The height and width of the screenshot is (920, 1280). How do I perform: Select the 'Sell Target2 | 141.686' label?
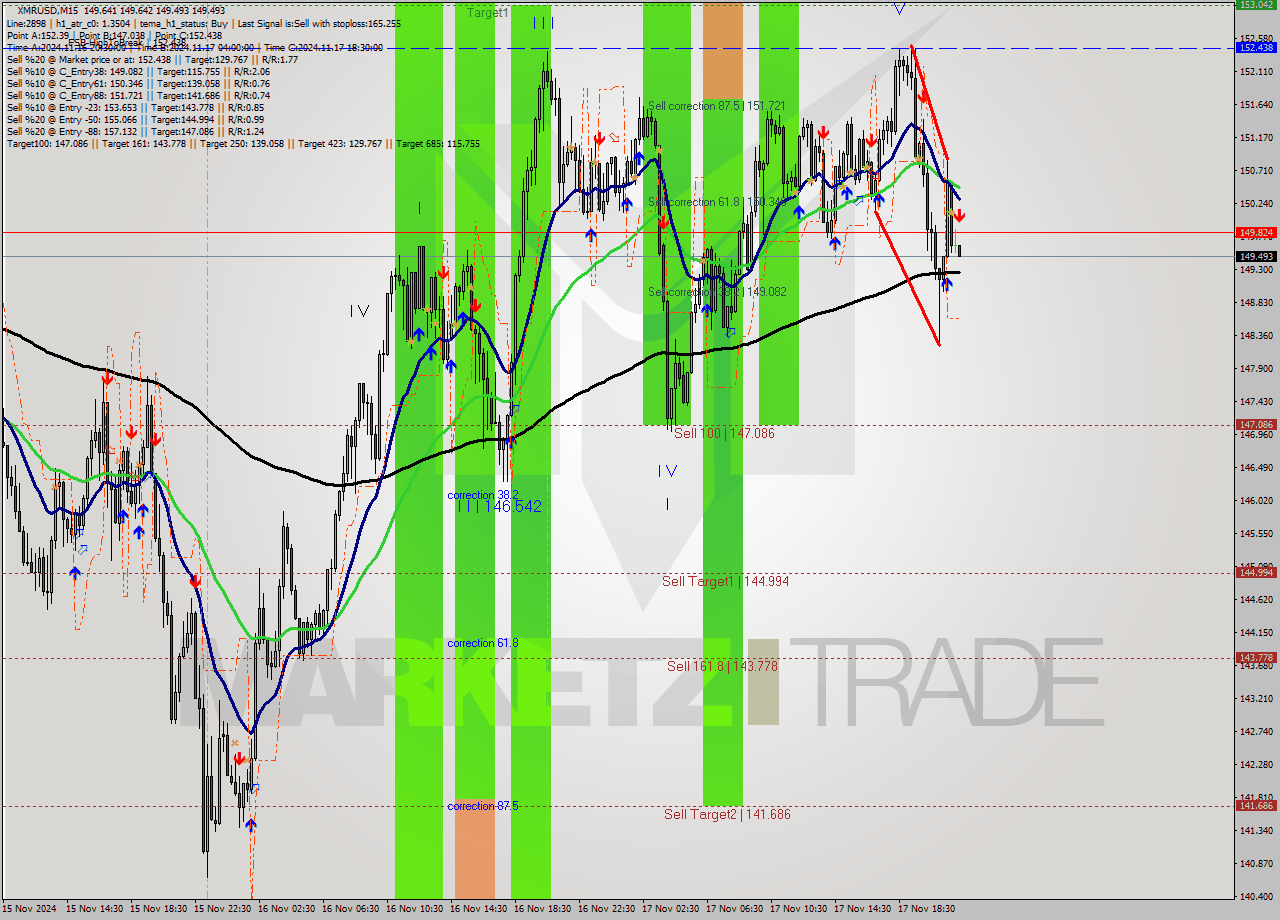[x=727, y=814]
